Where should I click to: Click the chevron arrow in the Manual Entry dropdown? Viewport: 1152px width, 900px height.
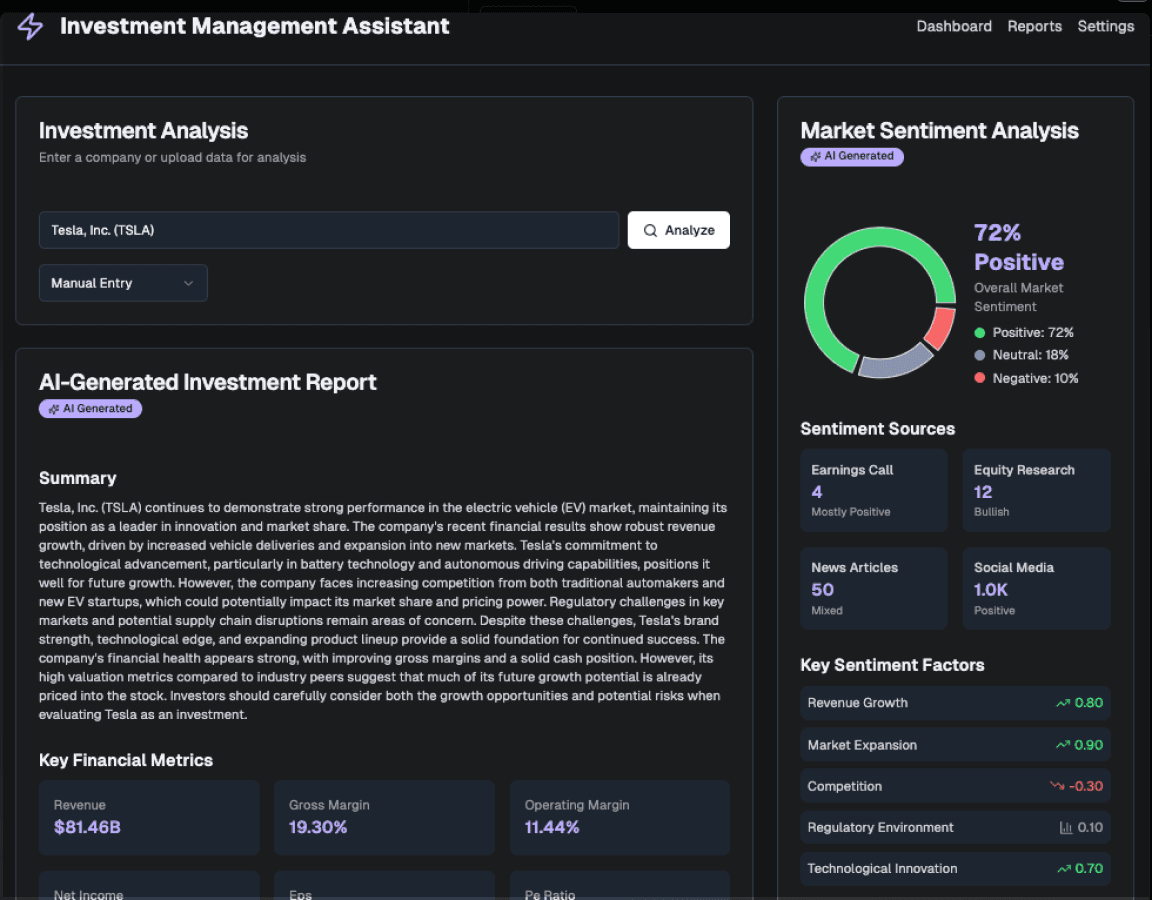point(188,283)
